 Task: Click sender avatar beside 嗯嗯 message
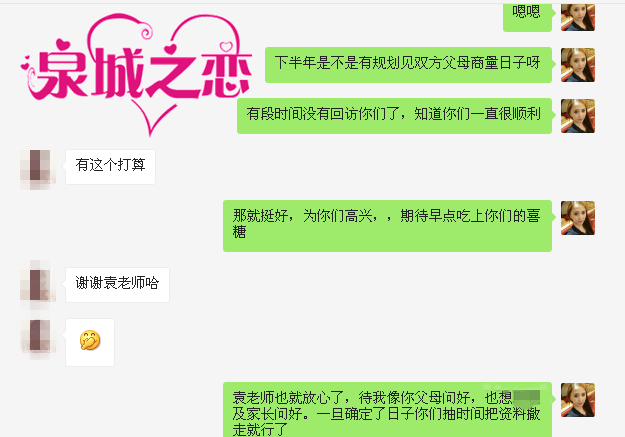coord(578,17)
